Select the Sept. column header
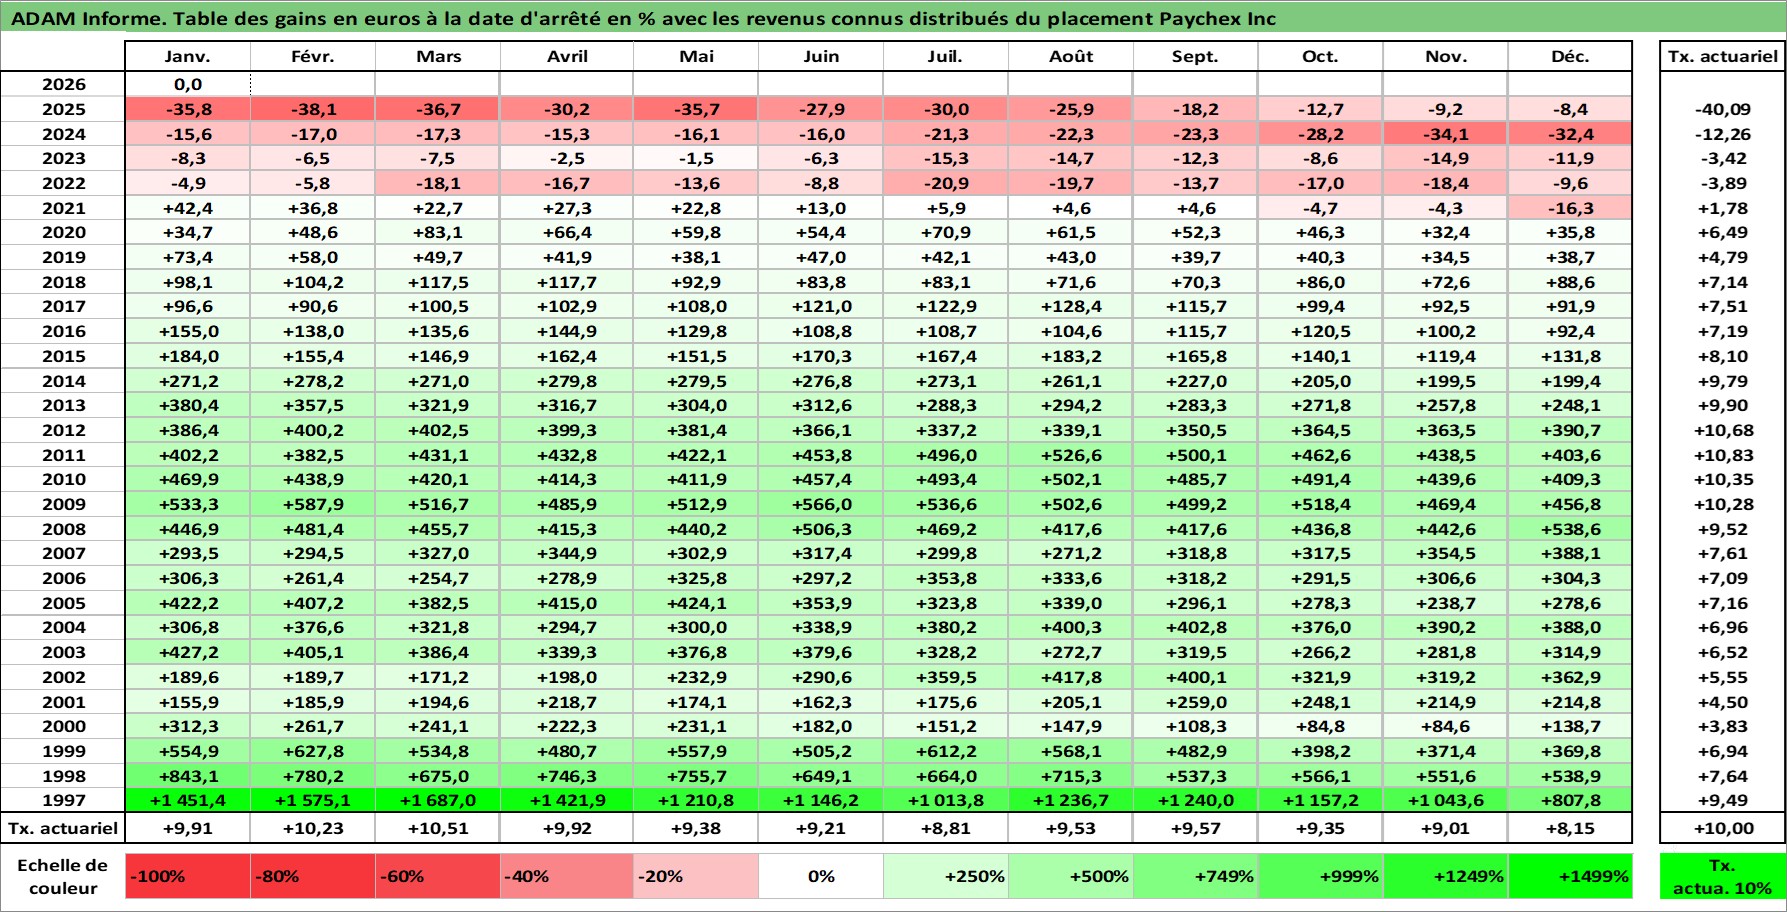 click(1196, 57)
